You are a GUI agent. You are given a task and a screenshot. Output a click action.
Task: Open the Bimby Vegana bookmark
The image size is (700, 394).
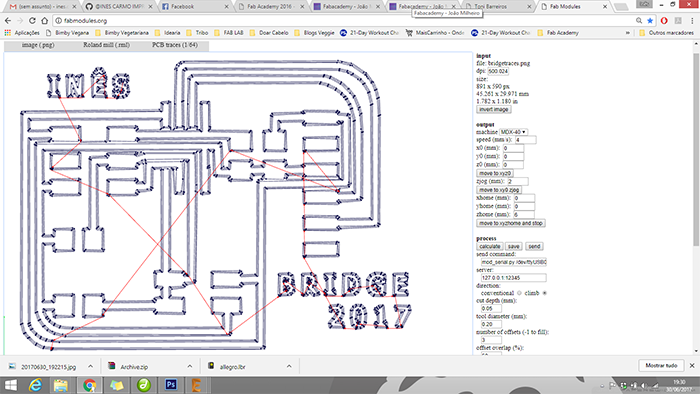tap(67, 33)
